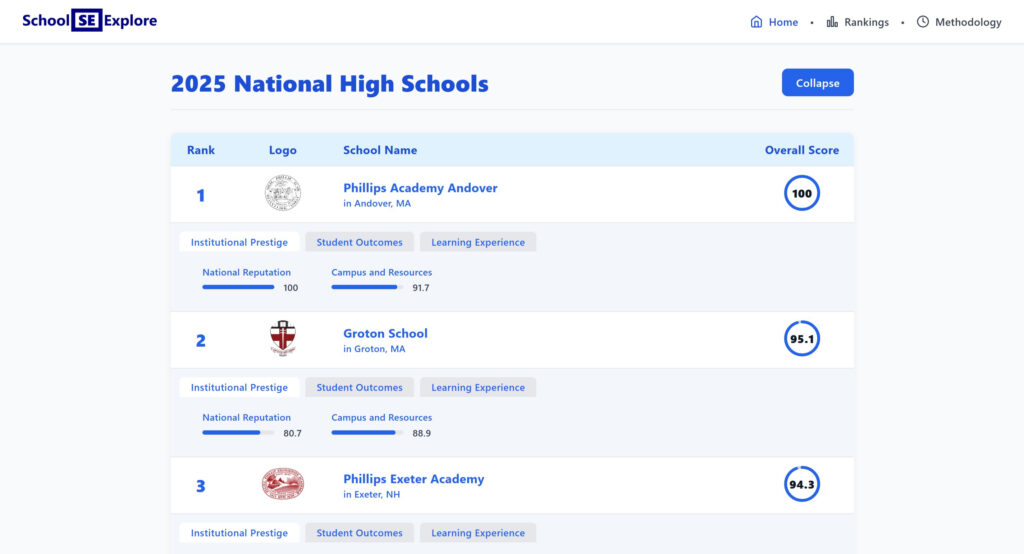Click Phillips Exeter Academy red logo
The height and width of the screenshot is (554, 1024).
[283, 485]
